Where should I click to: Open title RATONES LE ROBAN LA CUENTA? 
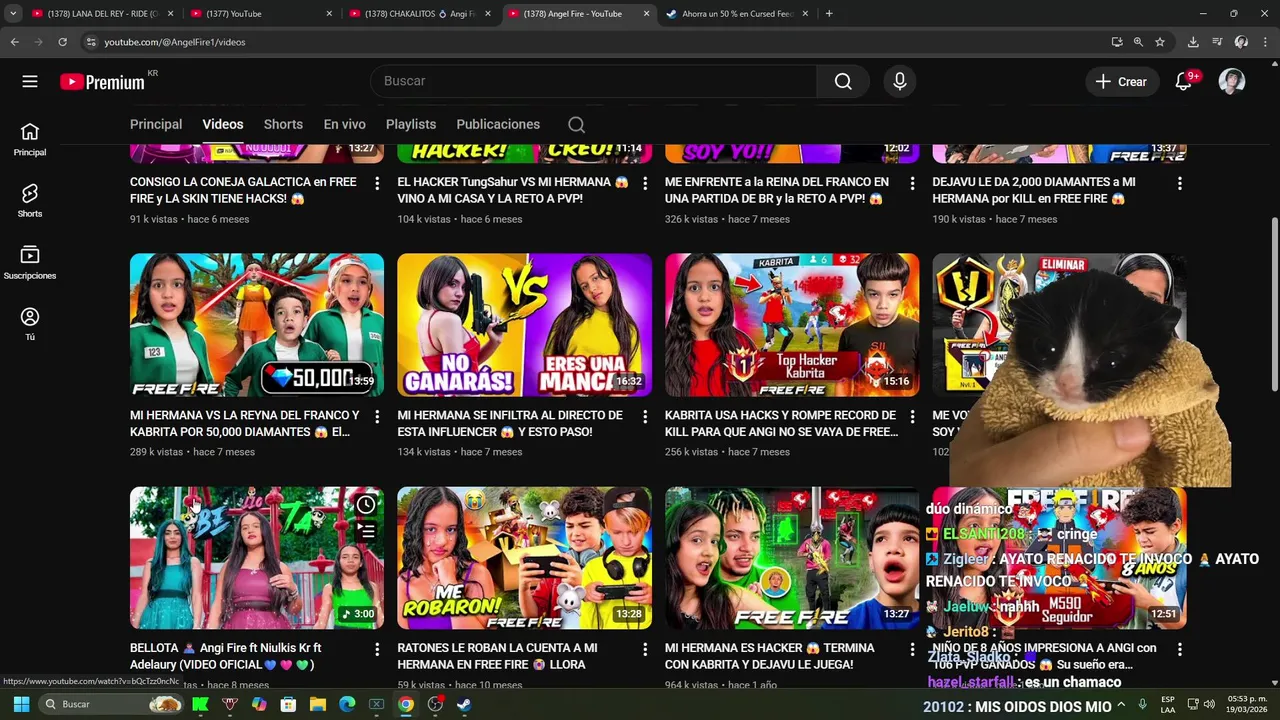[x=497, y=656]
